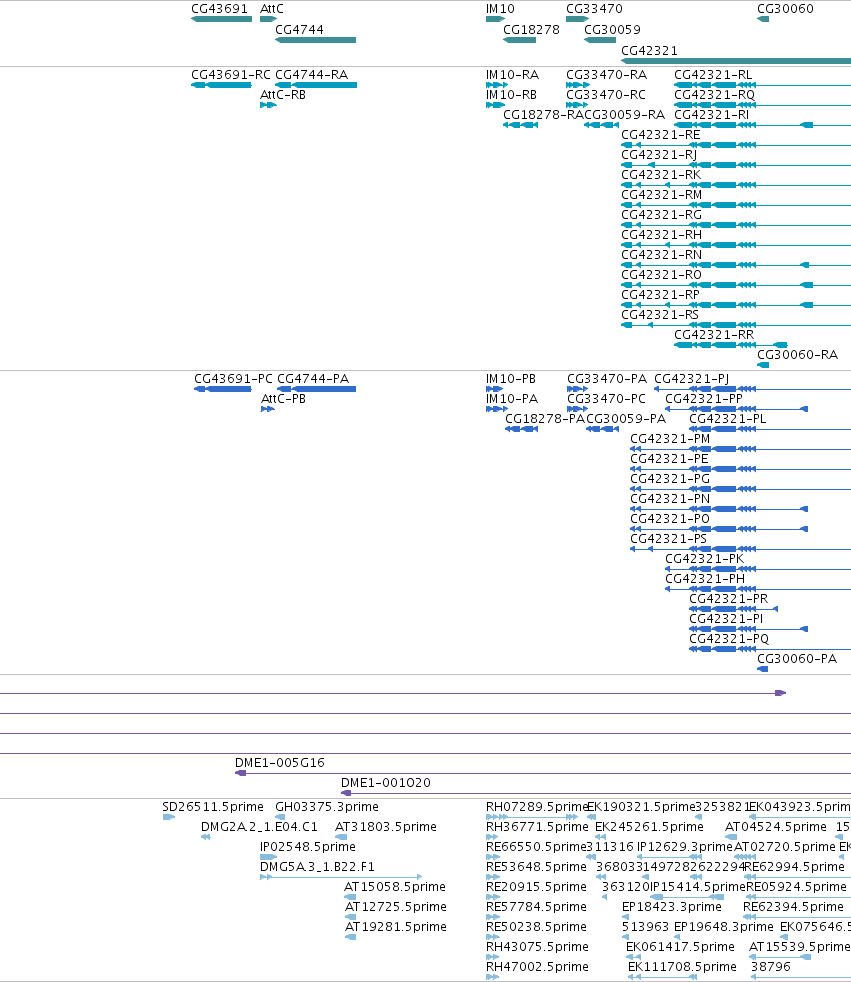
Task: Click the AT31803.5prime EST glyph
Action: 341,837
